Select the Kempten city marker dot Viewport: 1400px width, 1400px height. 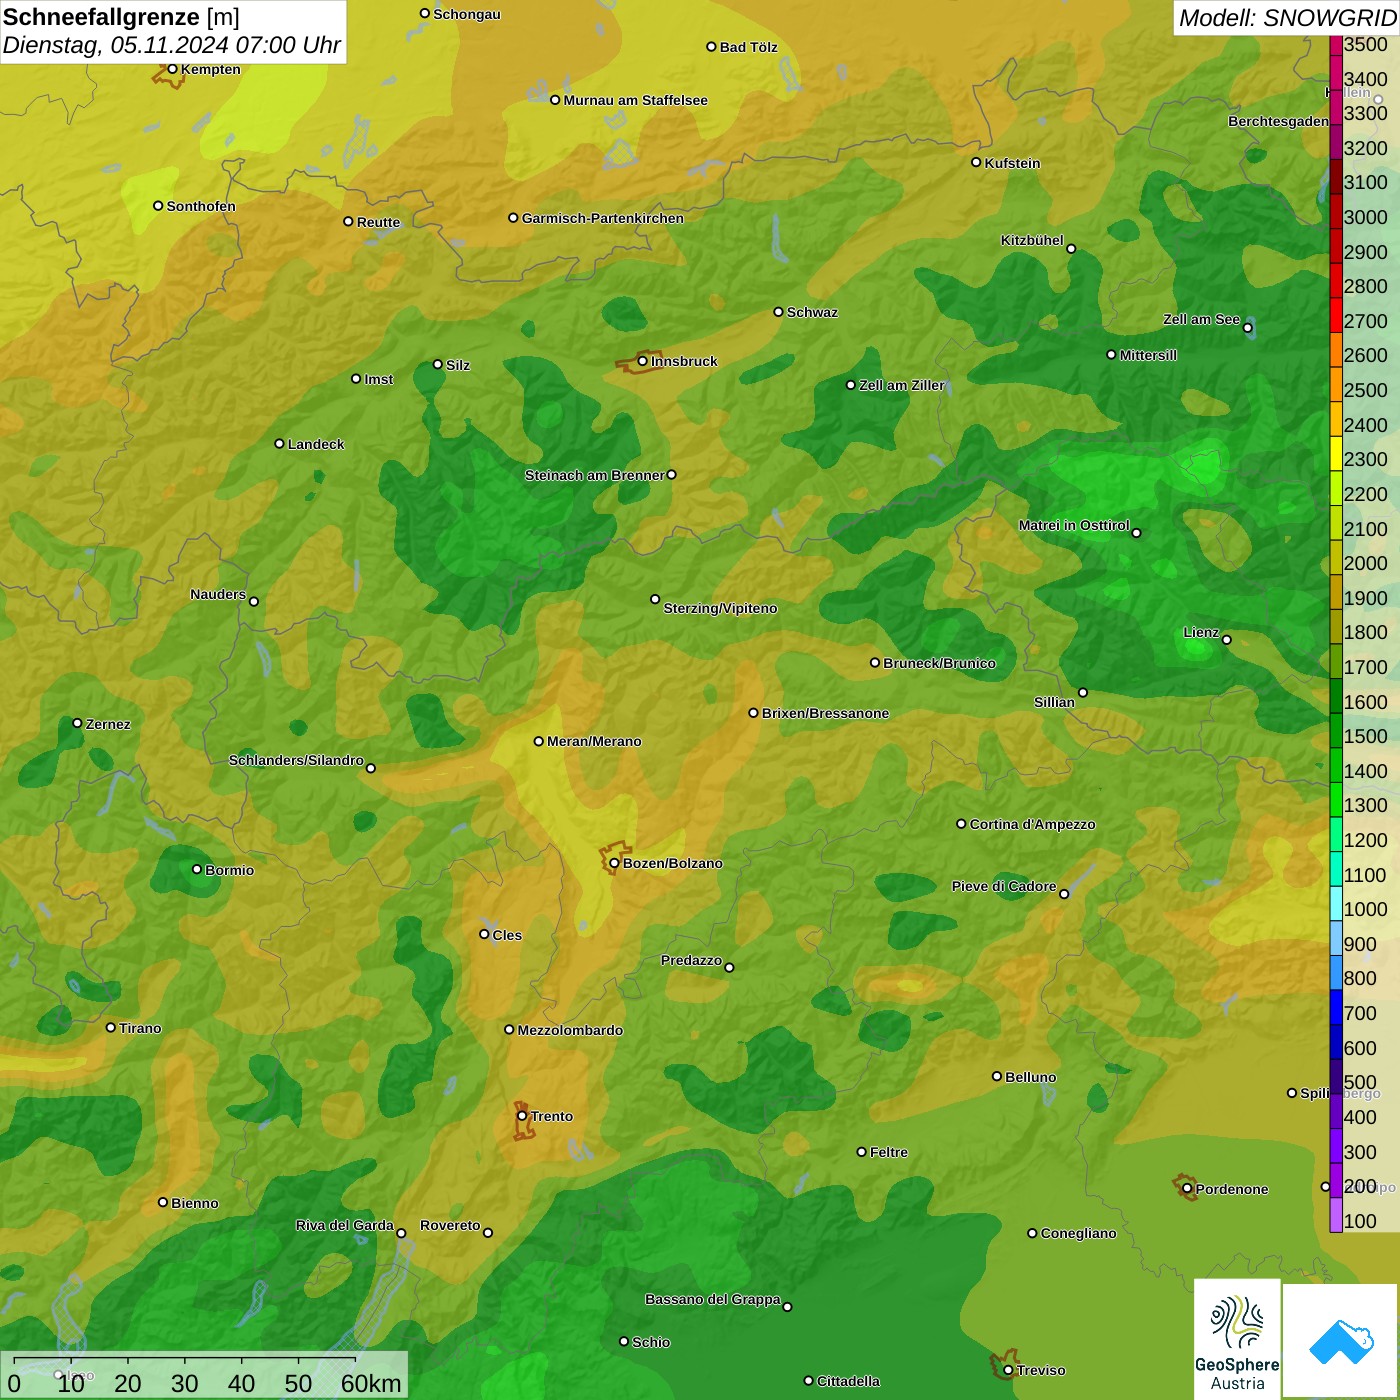[172, 69]
